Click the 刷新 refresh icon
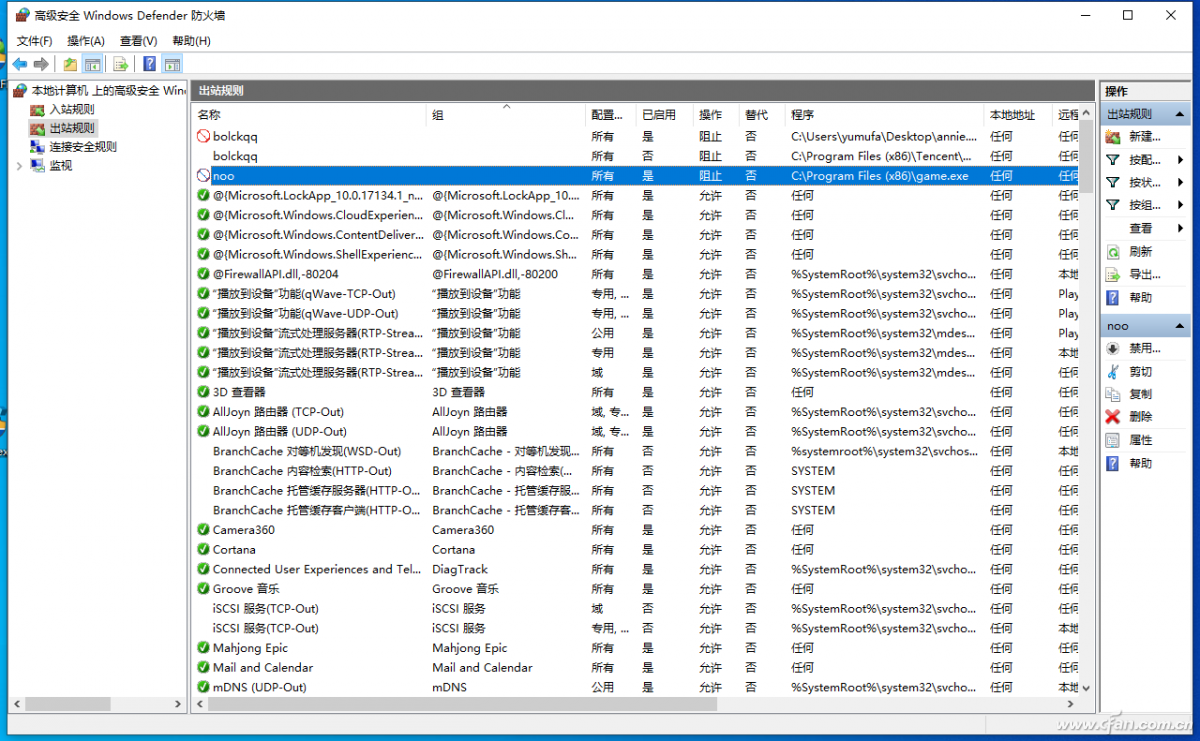Viewport: 1200px width, 741px height. pyautogui.click(x=1112, y=251)
